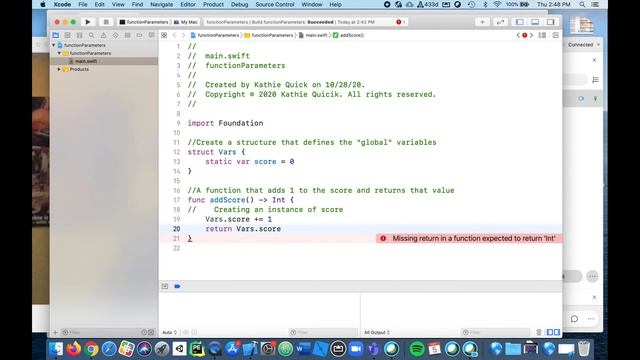Image resolution: width=640 pixels, height=360 pixels.
Task: Open the Source Control menu
Action: 275,4
